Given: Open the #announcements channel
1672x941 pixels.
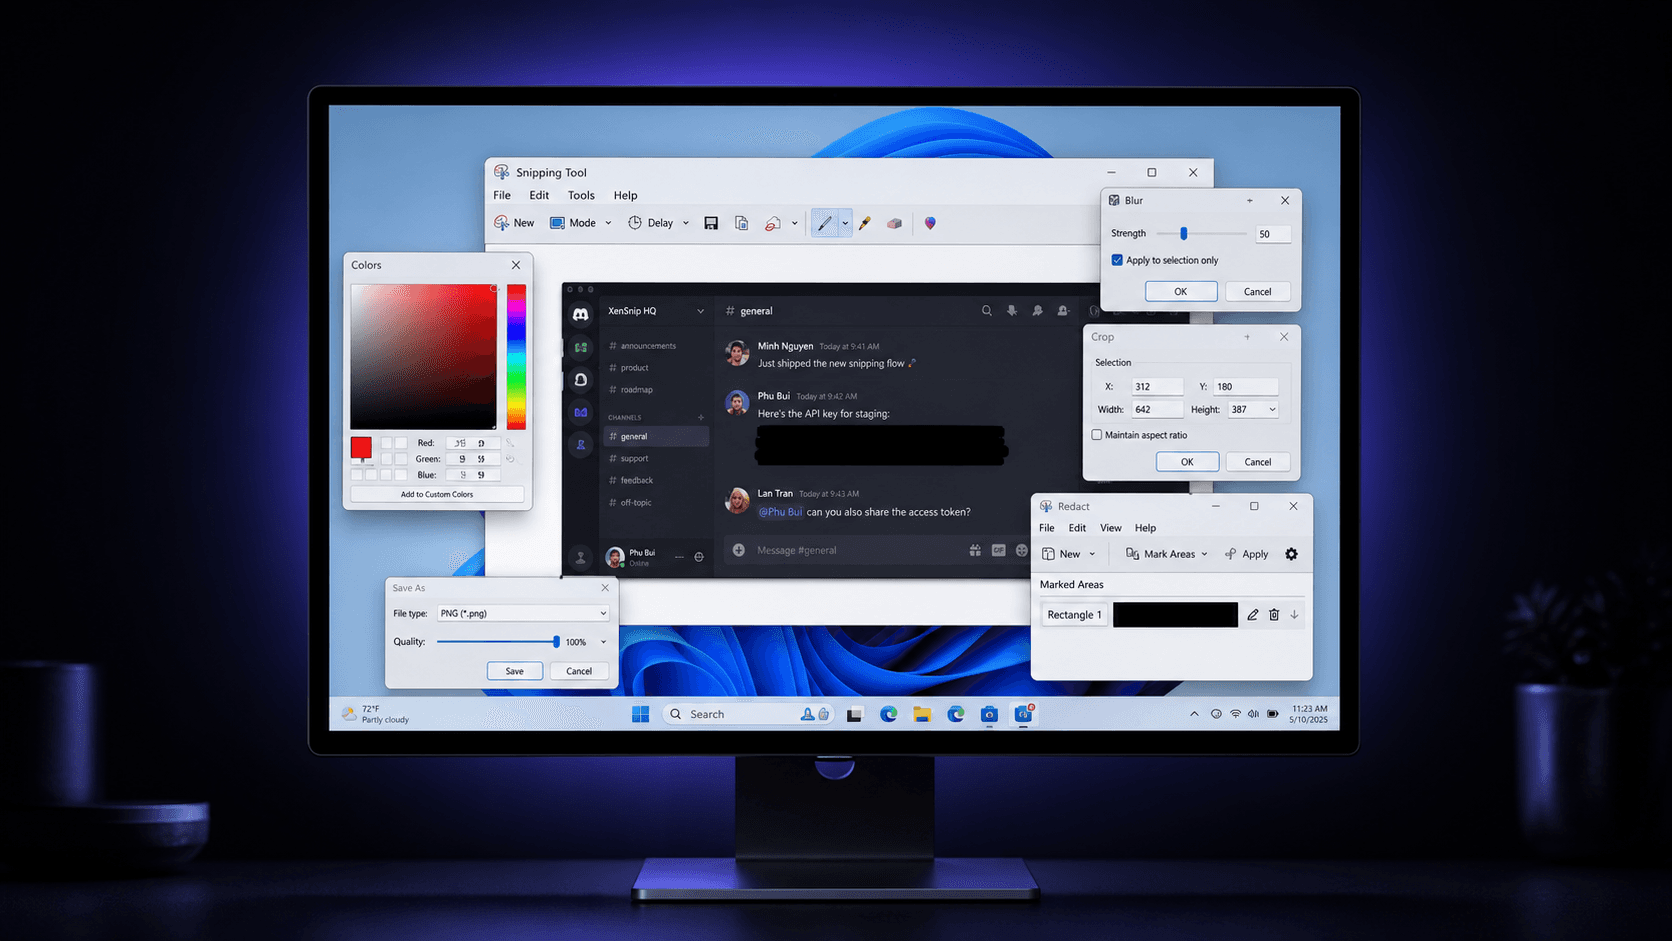Looking at the screenshot, I should (x=657, y=346).
